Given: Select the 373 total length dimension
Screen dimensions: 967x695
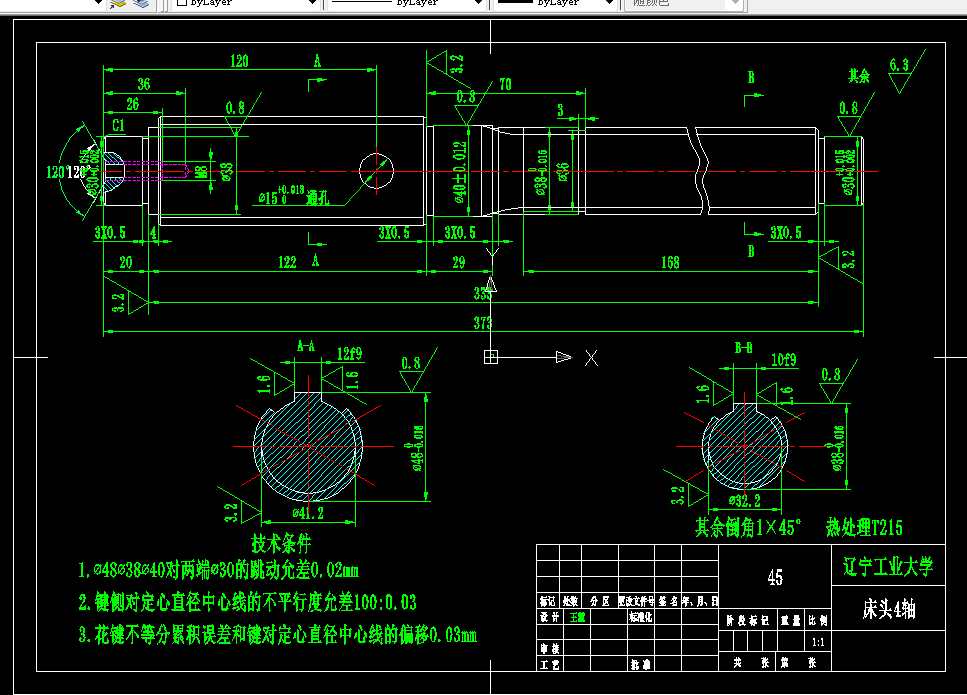Looking at the screenshot, I should 483,323.
